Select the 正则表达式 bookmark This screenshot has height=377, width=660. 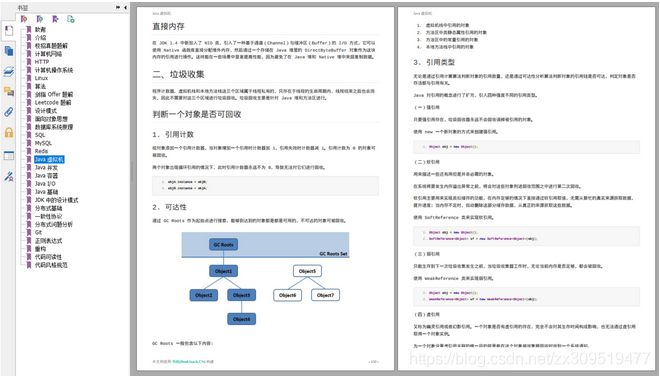48,241
